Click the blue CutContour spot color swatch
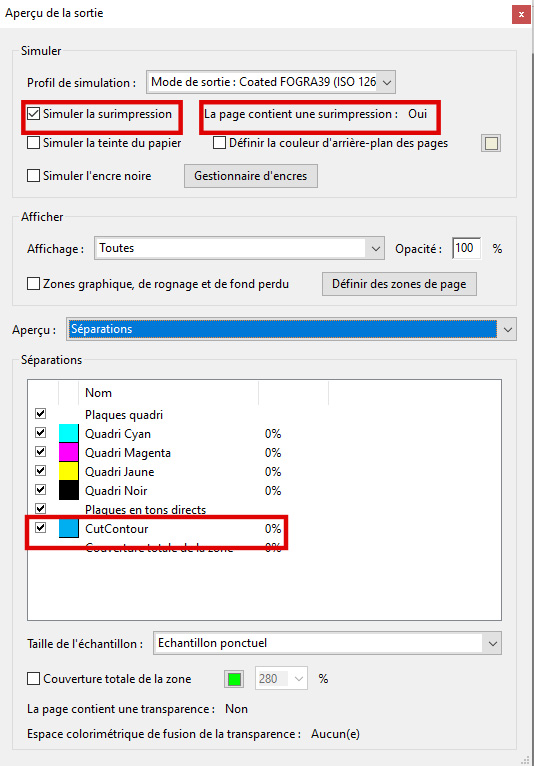Screen dimensions: 534x766 [x=68, y=529]
